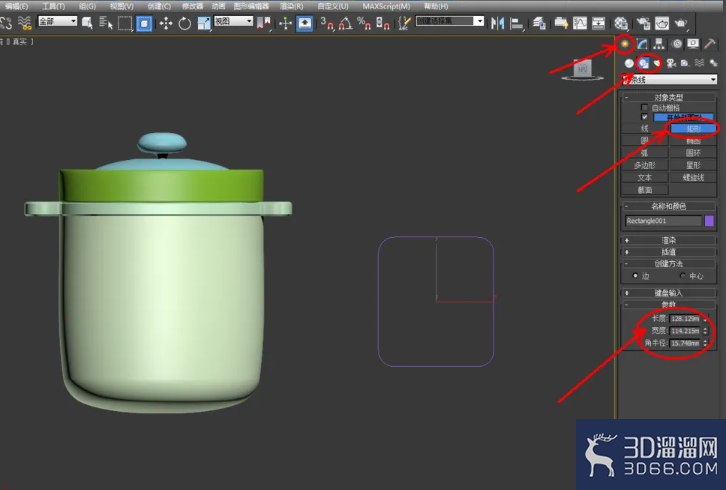
Task: Open the shape type 样条线 dropdown
Action: click(x=669, y=80)
